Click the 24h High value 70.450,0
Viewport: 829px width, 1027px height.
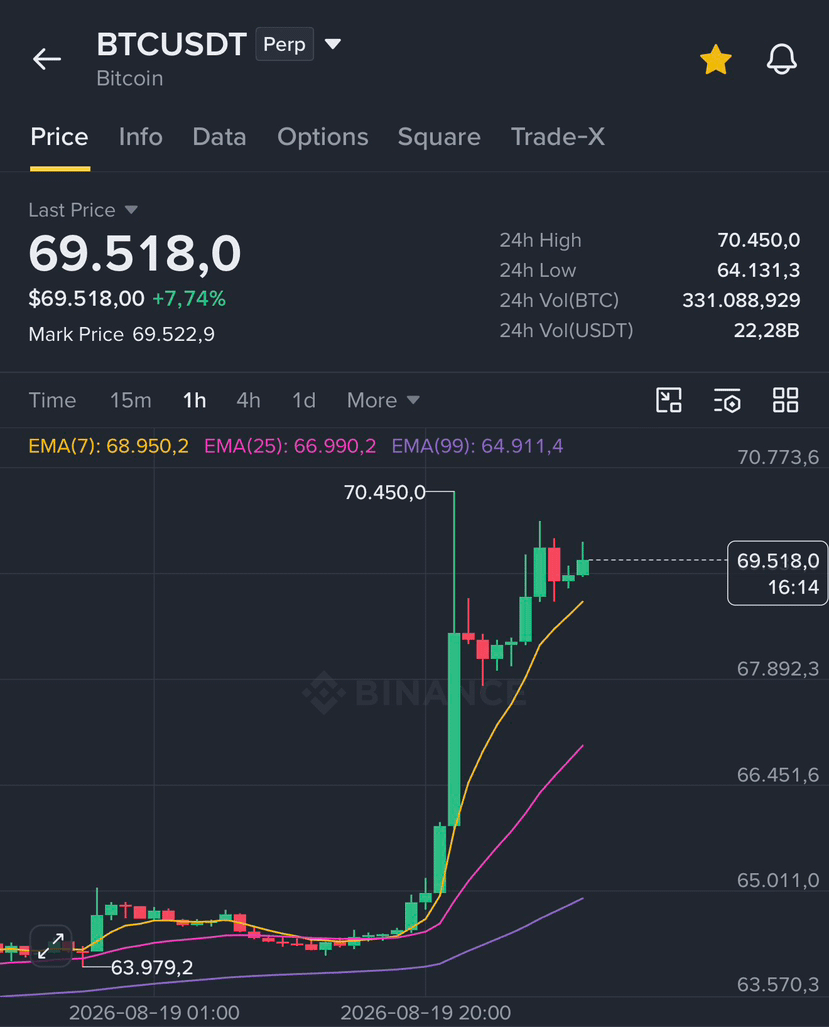click(759, 240)
